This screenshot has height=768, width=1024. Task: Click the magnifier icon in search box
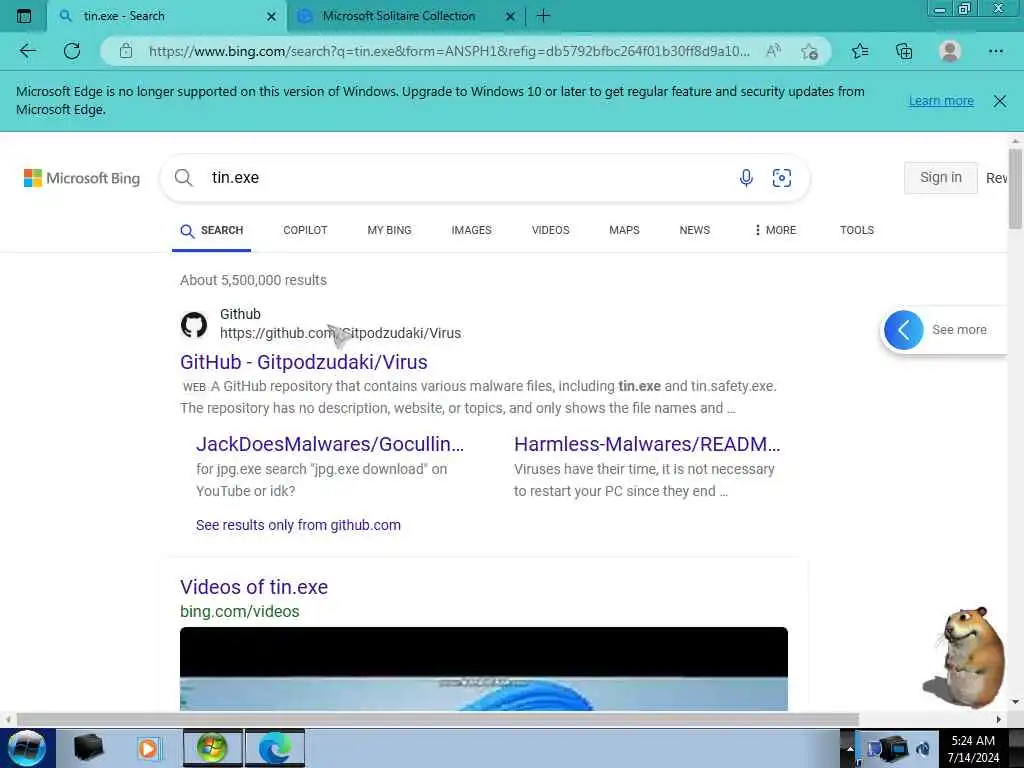184,178
